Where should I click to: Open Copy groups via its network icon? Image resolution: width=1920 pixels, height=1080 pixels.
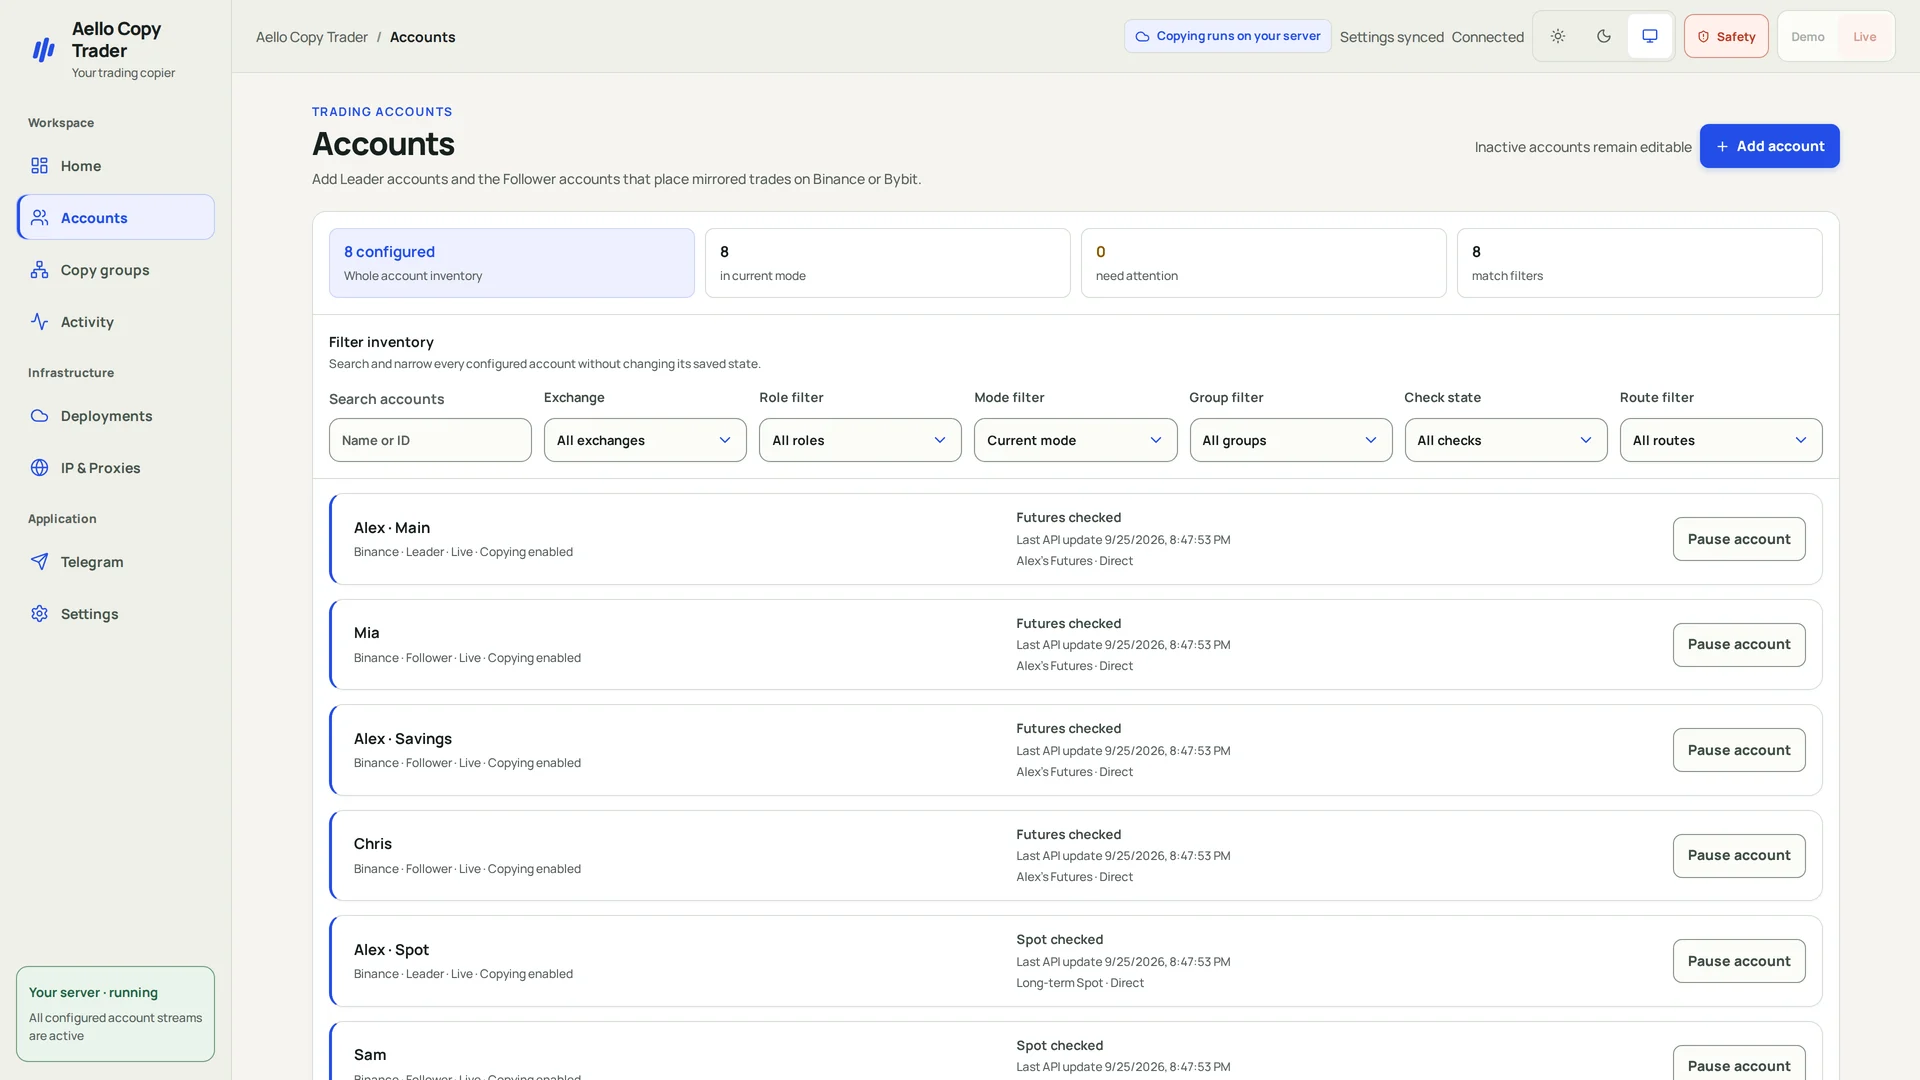pos(39,270)
